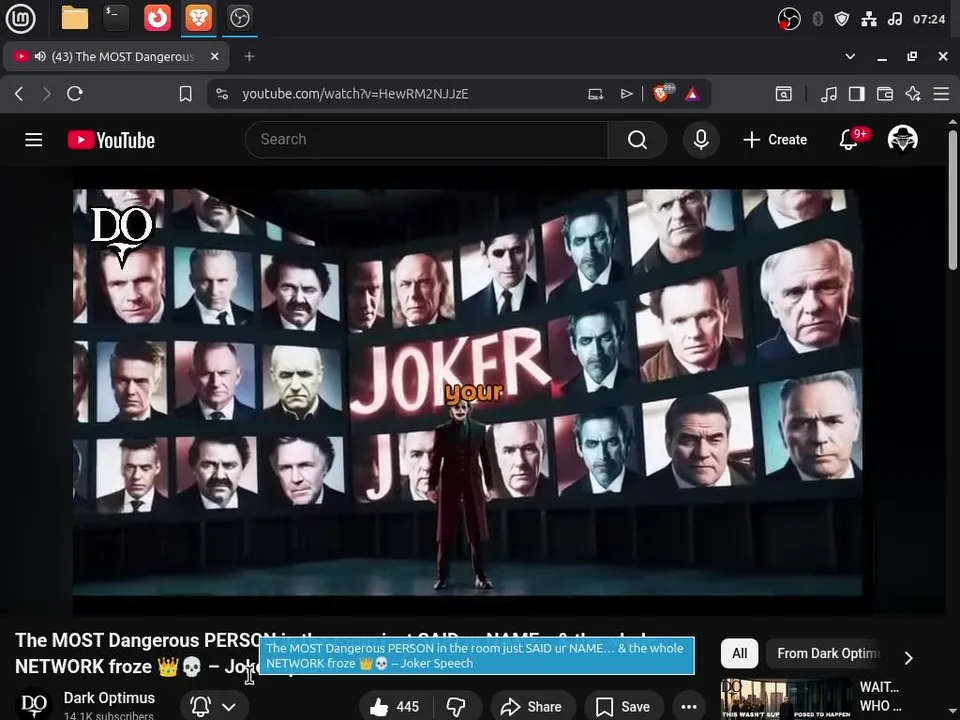Bookmark this page
The image size is (960, 720).
(186, 94)
